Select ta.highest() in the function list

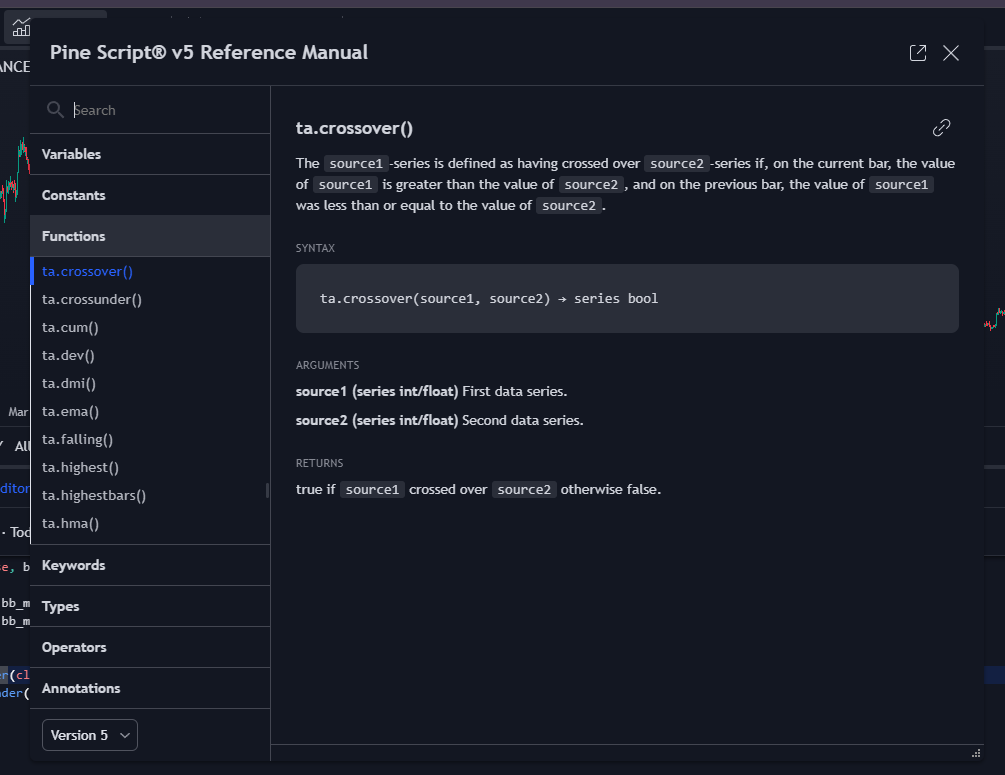80,467
